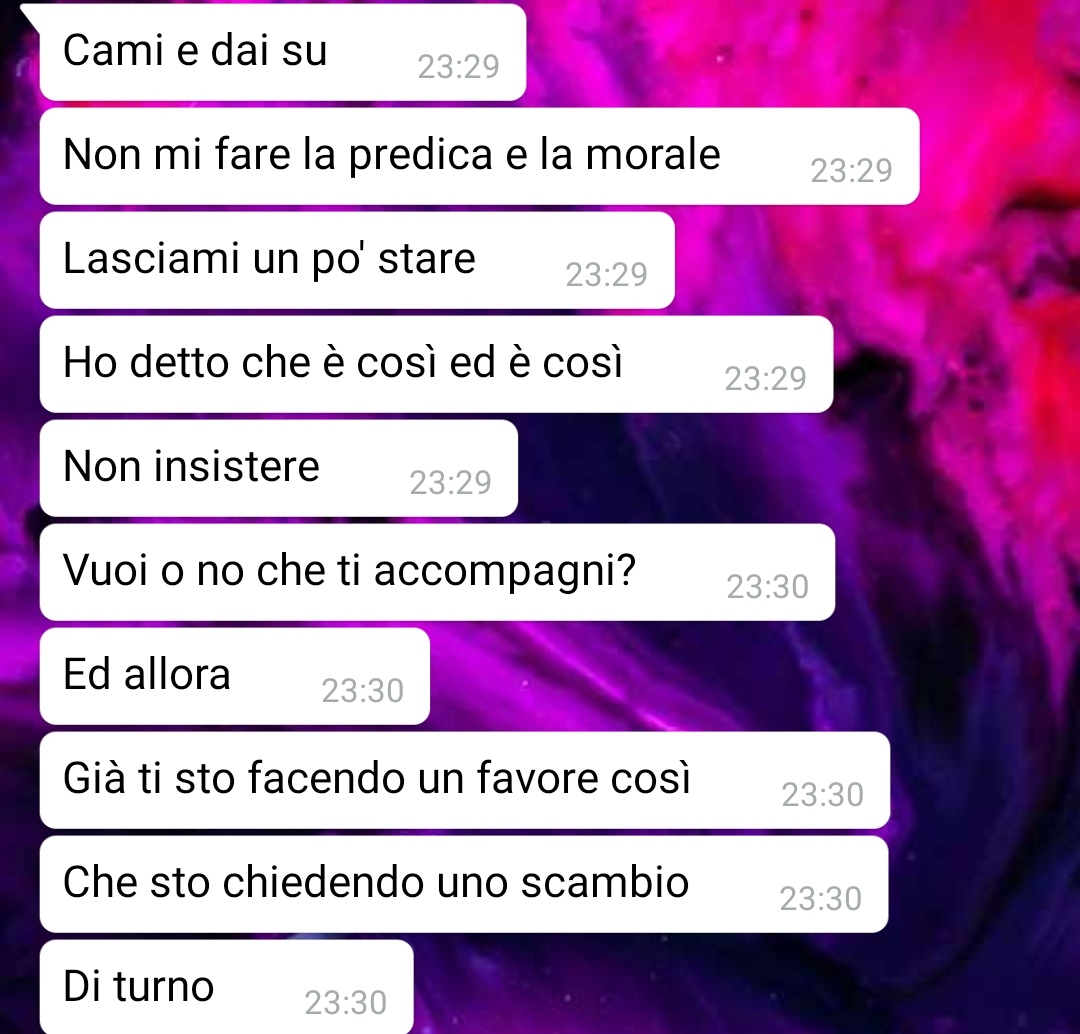Select the 'Che sto chiedendo uno scambio' bubble
This screenshot has width=1080, height=1034.
click(x=464, y=884)
